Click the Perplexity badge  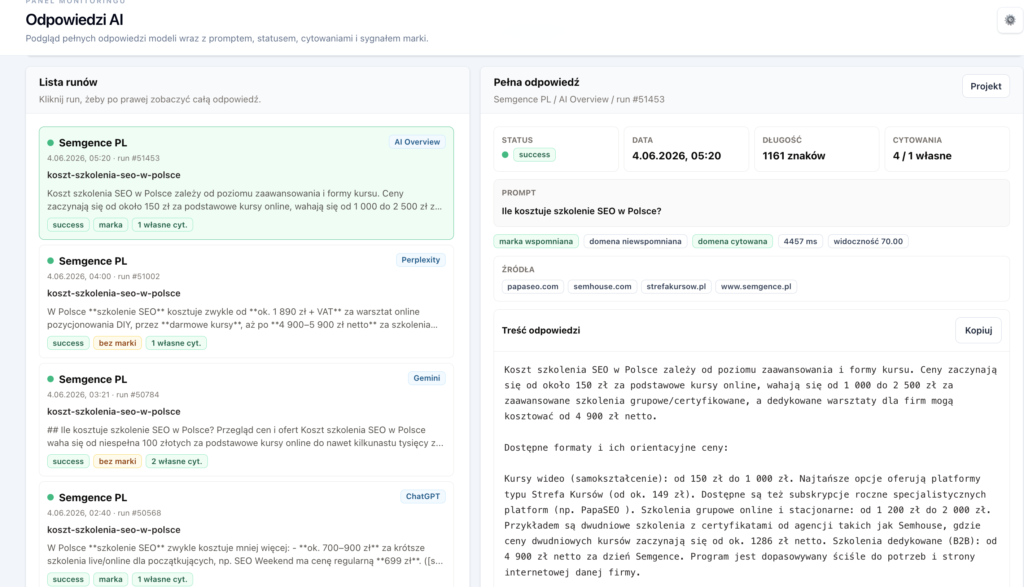tap(421, 260)
